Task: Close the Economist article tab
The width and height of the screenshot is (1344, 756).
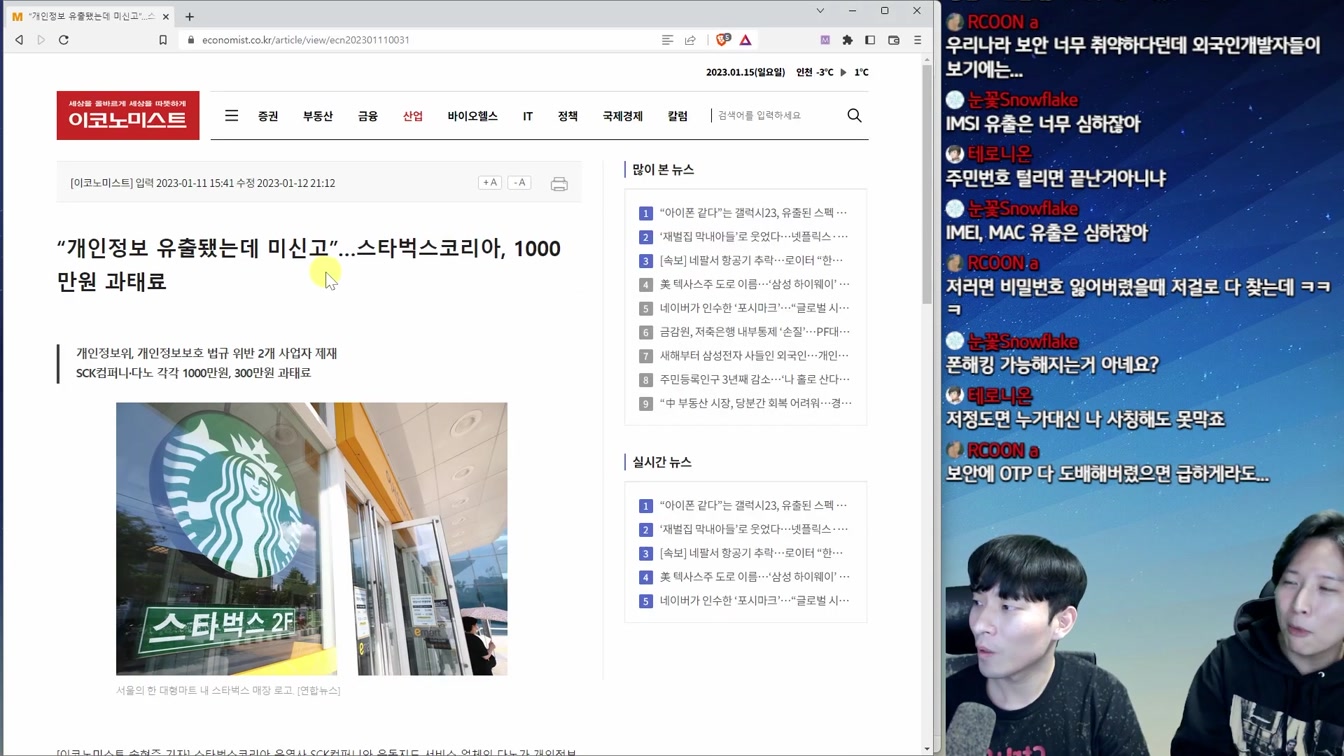Action: click(x=166, y=16)
